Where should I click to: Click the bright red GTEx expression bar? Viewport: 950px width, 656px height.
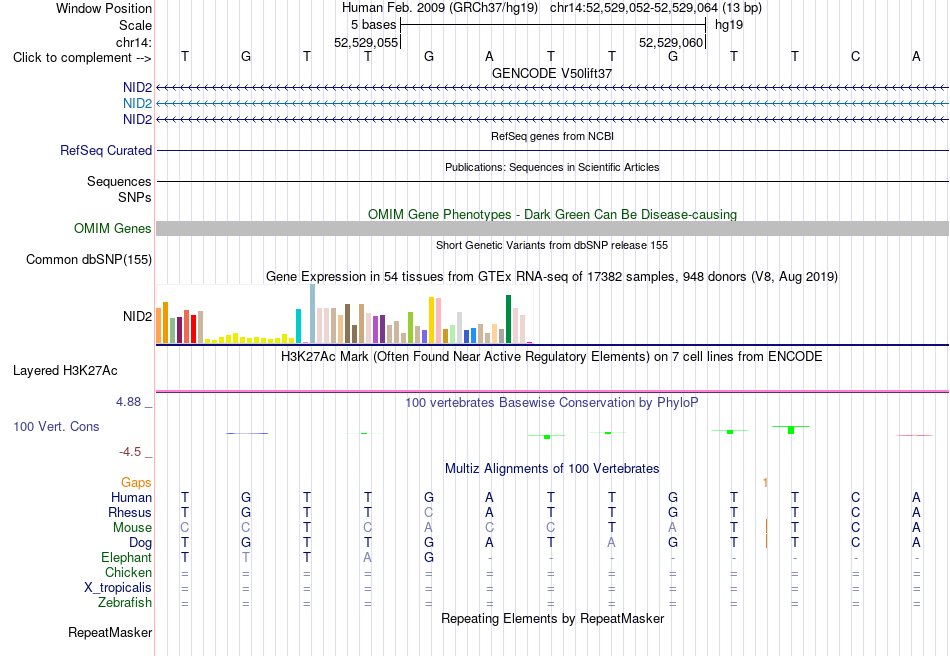tap(193, 329)
